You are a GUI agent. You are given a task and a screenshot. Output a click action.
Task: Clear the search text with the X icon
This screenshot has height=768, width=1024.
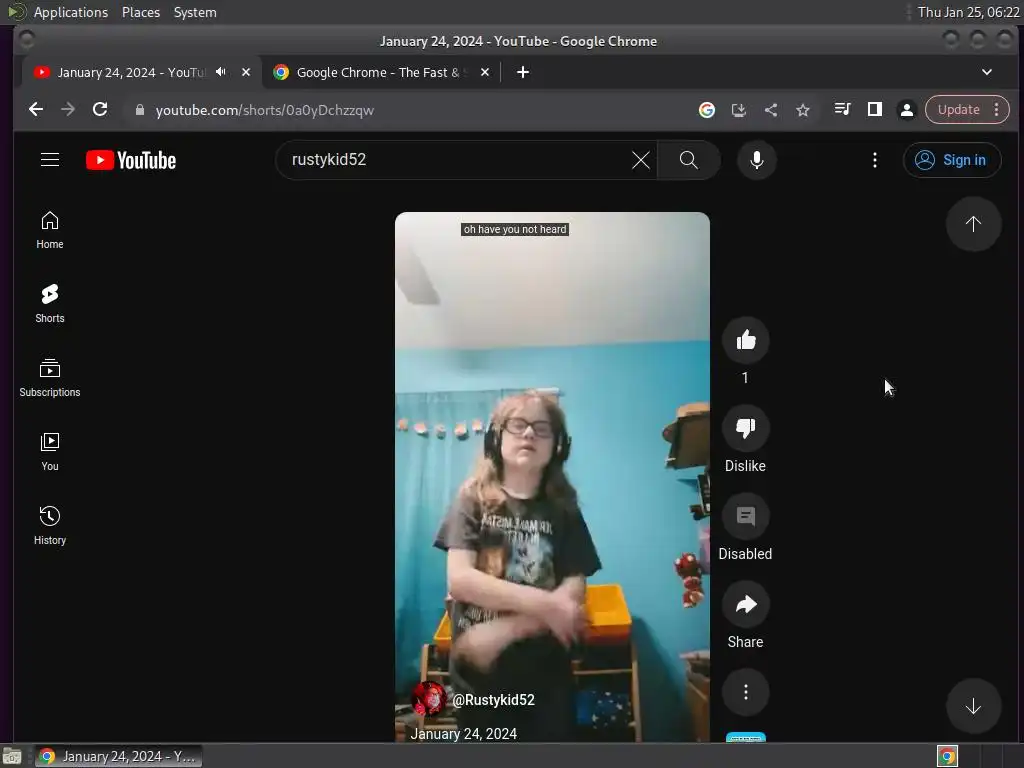tap(641, 160)
